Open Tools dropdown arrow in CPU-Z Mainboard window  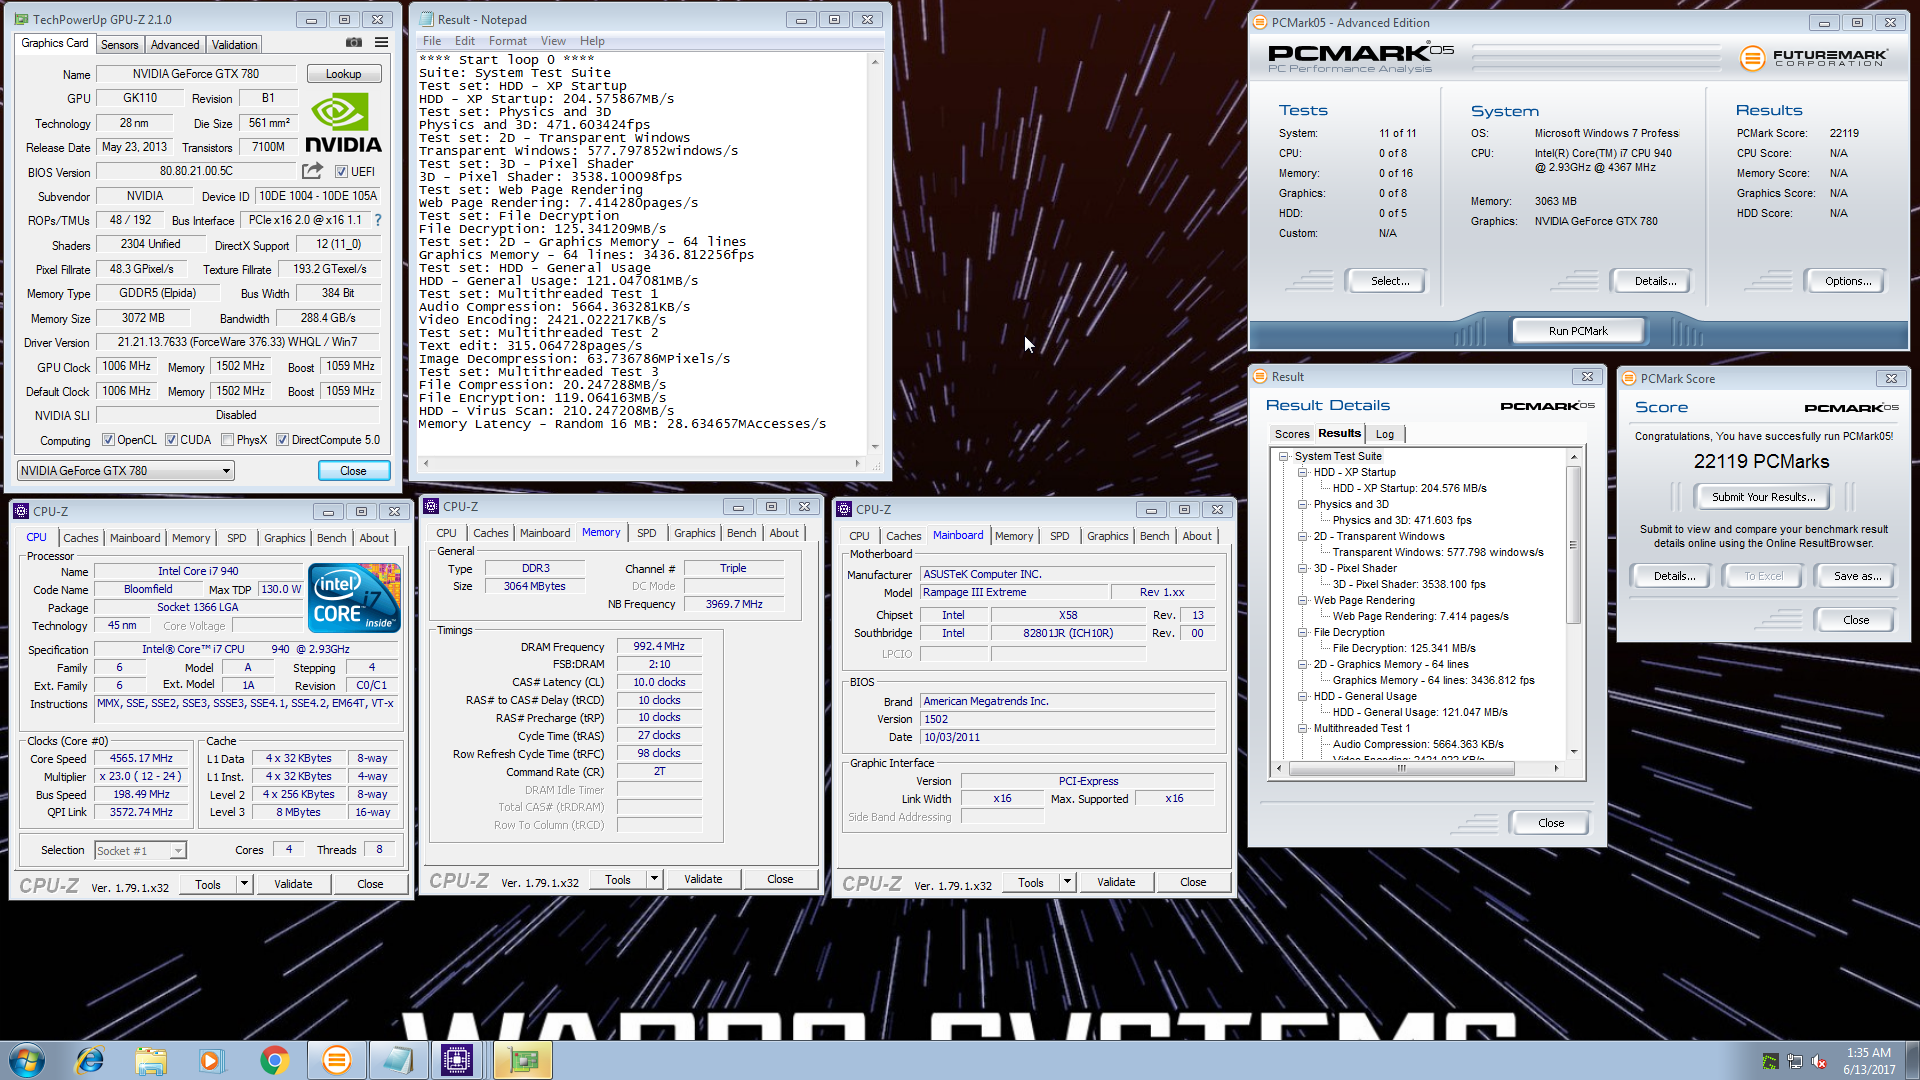1067,882
